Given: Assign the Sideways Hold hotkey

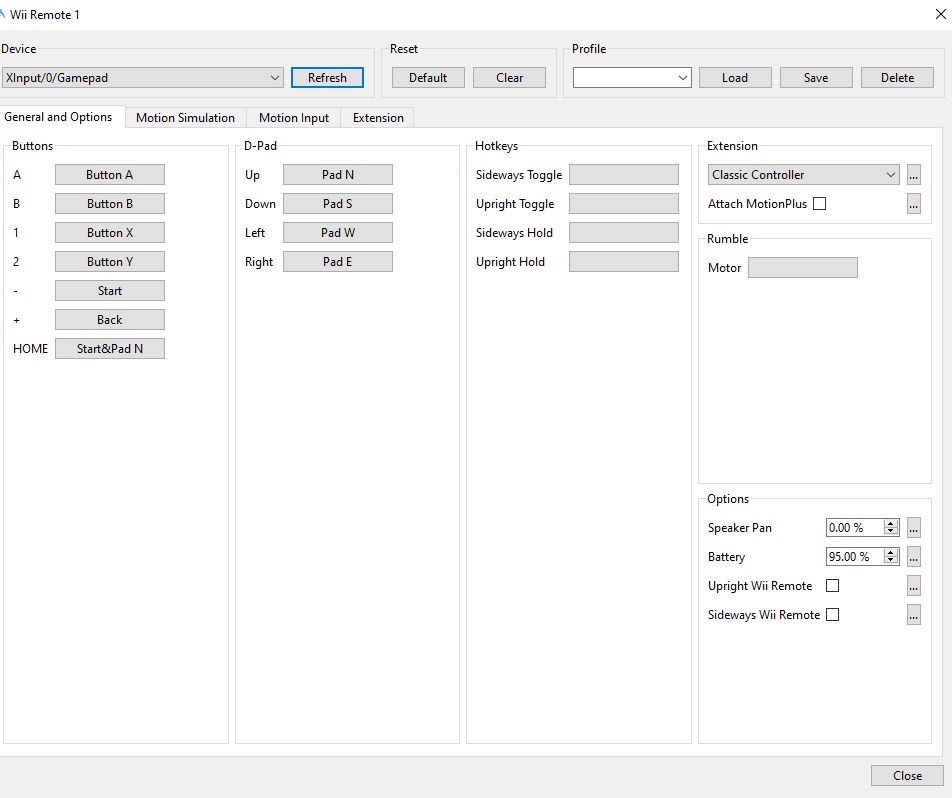Looking at the screenshot, I should [x=624, y=233].
